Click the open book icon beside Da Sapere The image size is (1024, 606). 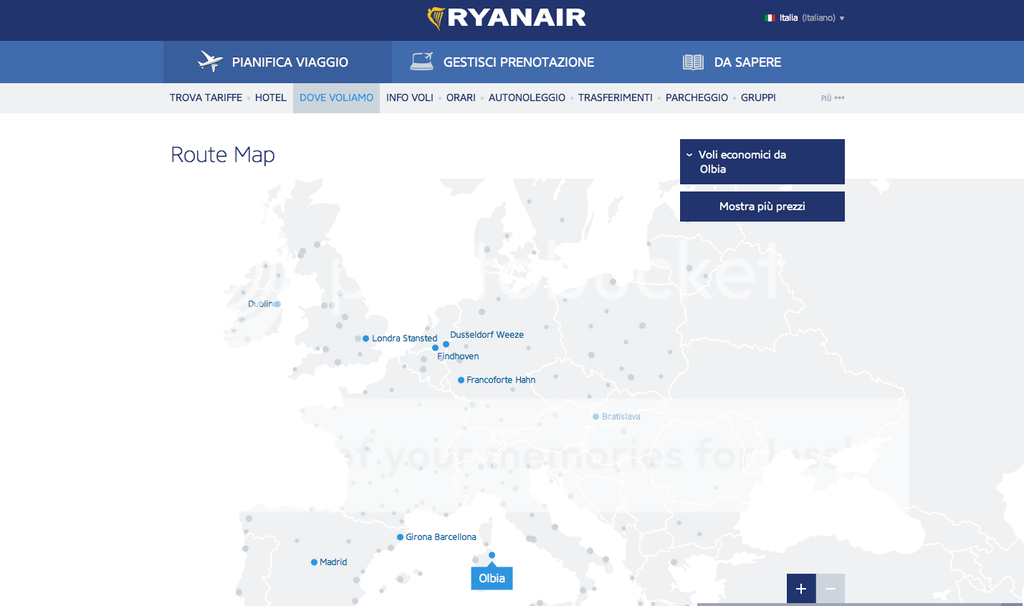[x=693, y=62]
